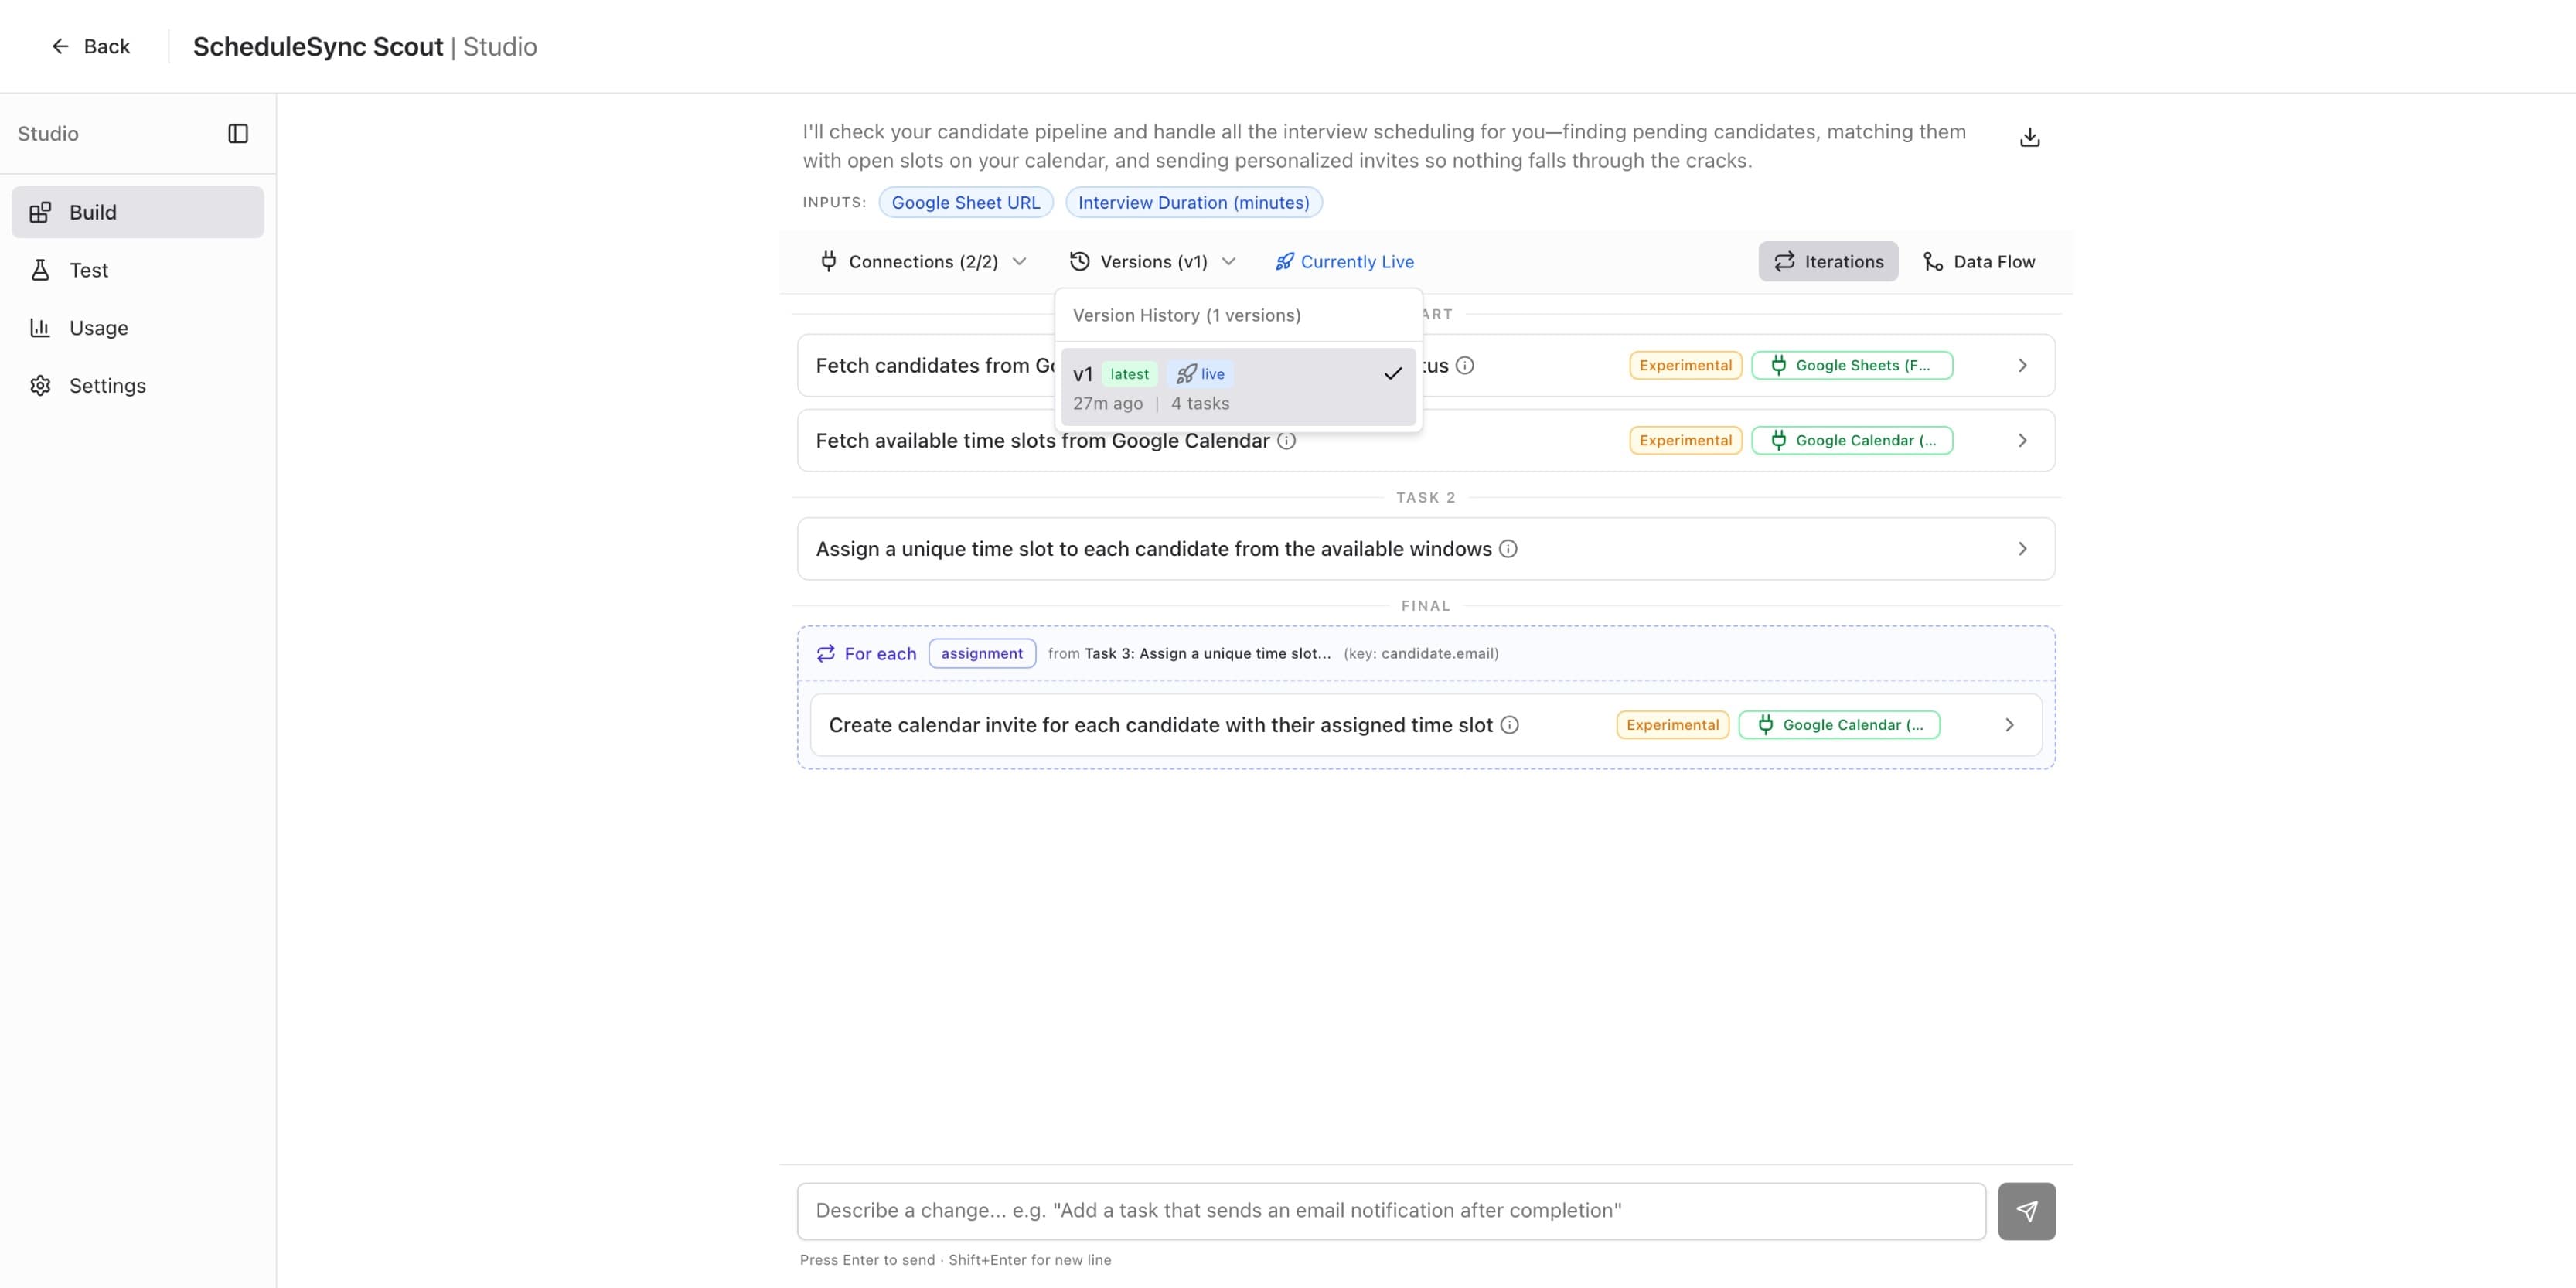Click the download icon beside the description
Viewport: 2576px width, 1288px height.
2029,138
